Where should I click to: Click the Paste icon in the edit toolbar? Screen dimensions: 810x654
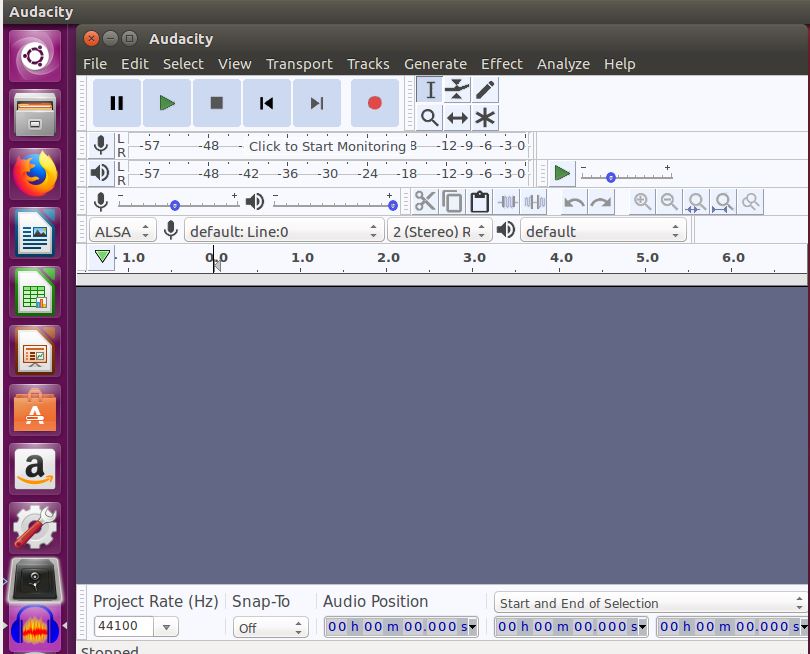(479, 201)
